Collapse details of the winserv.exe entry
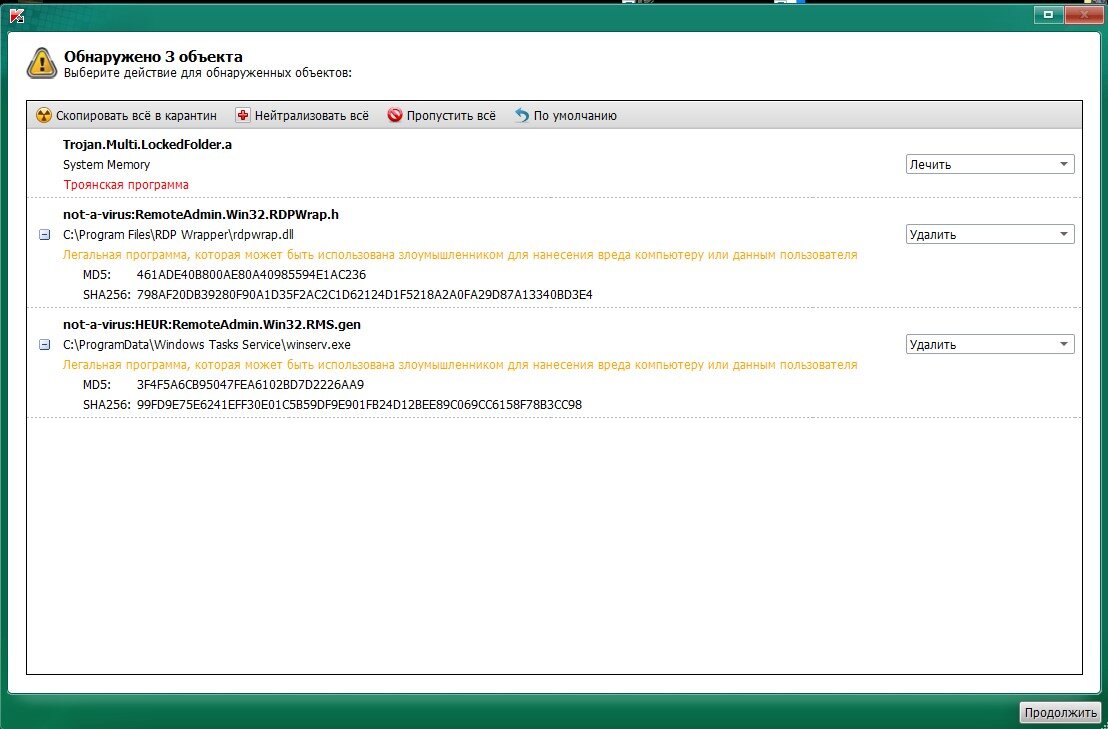 pos(45,345)
